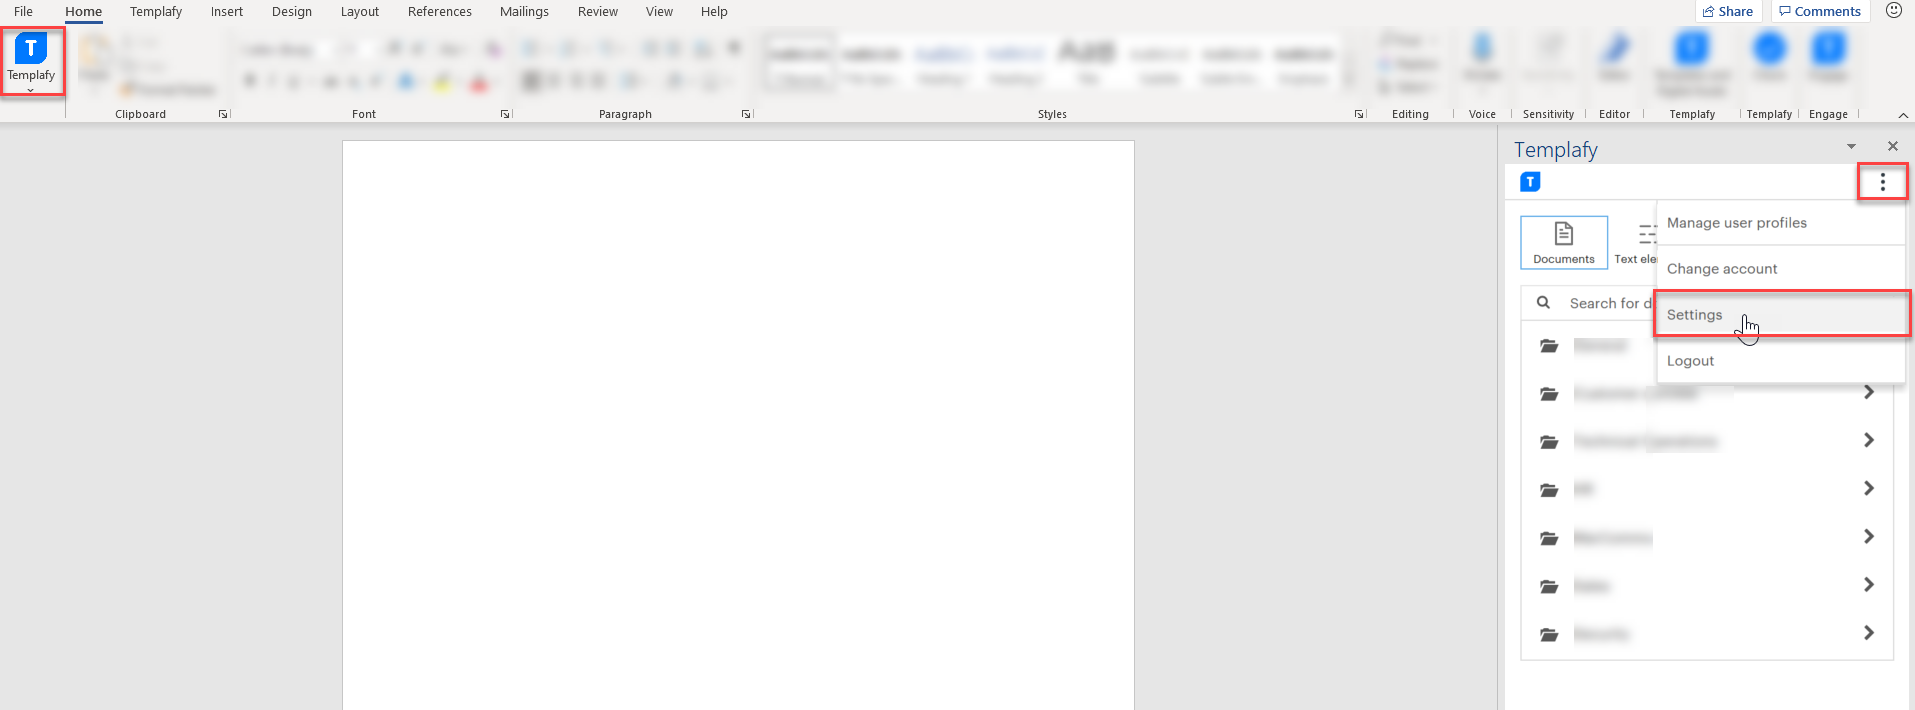Click the Sensitivity button in the ribbon
The image size is (1915, 710).
pyautogui.click(x=1548, y=58)
